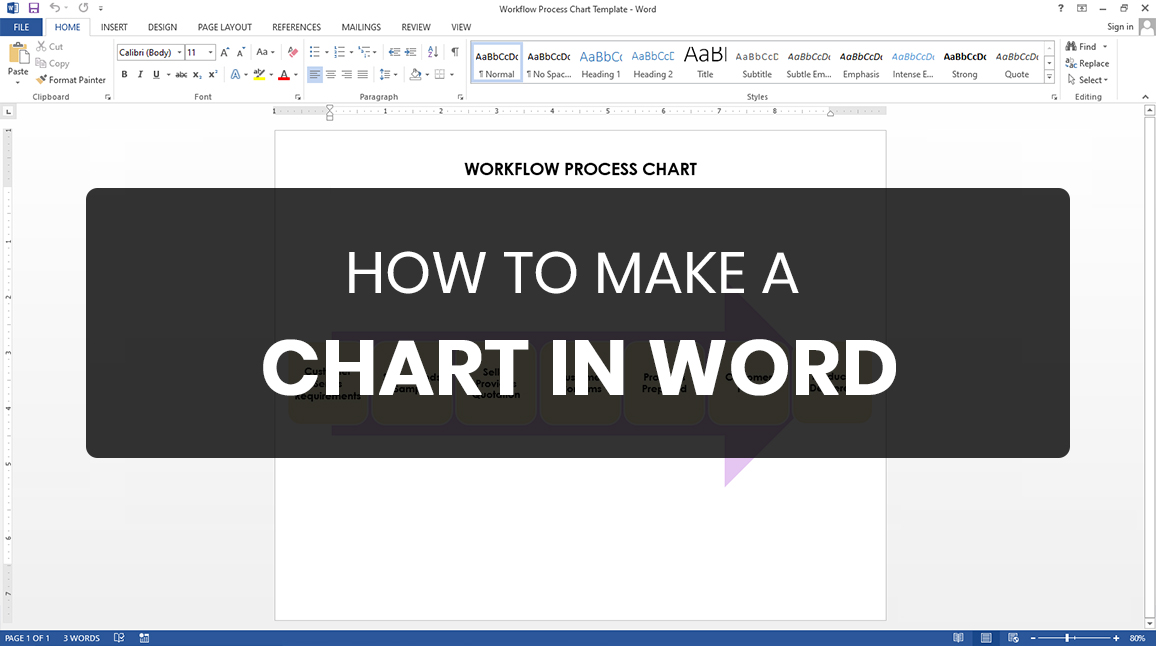This screenshot has width=1156, height=646.
Task: Apply strikethrough to the text
Action: (181, 74)
